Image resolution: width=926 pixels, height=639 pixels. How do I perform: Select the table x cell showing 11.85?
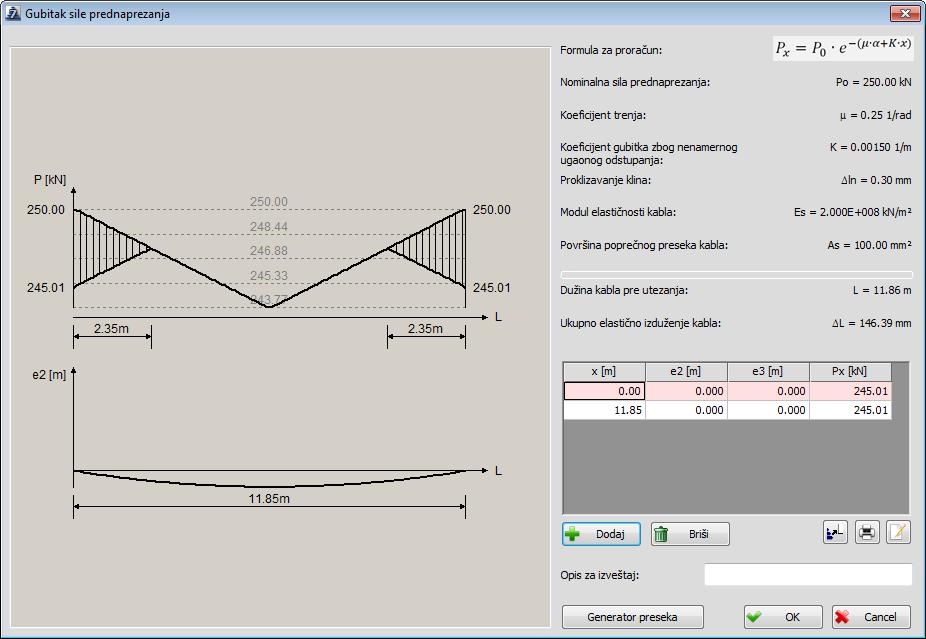coord(604,410)
